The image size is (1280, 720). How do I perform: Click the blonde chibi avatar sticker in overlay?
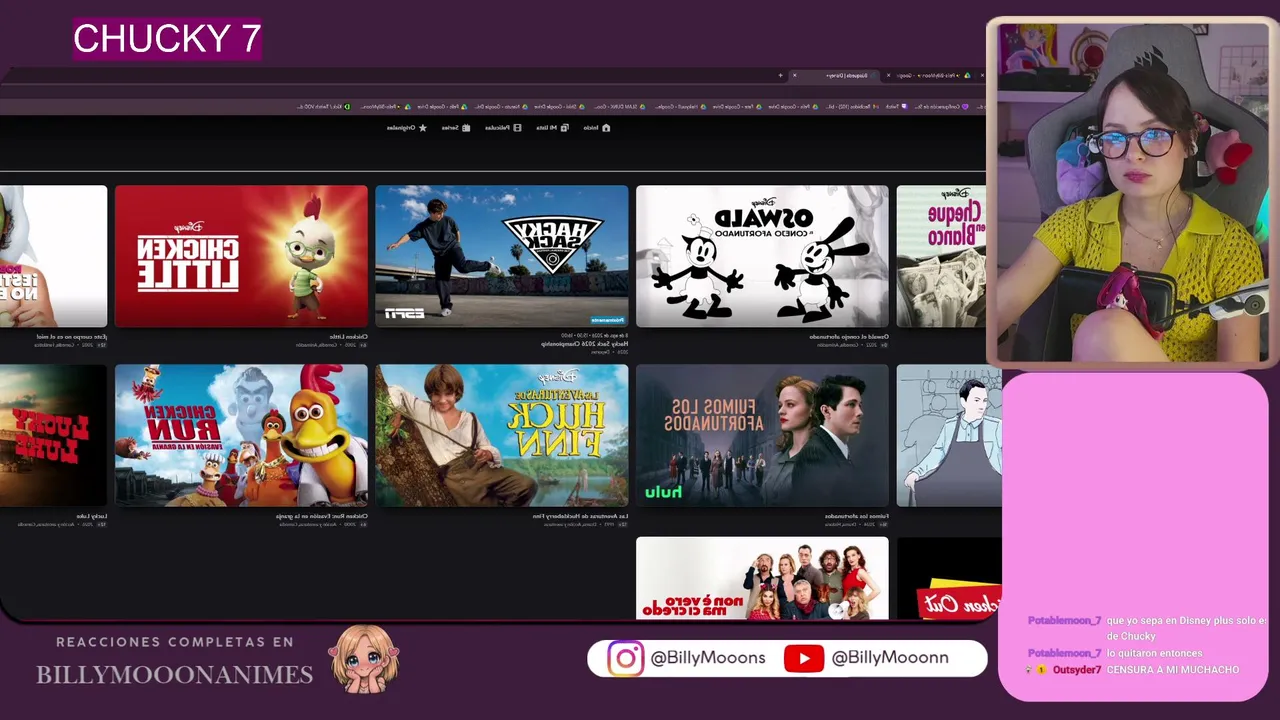(364, 658)
